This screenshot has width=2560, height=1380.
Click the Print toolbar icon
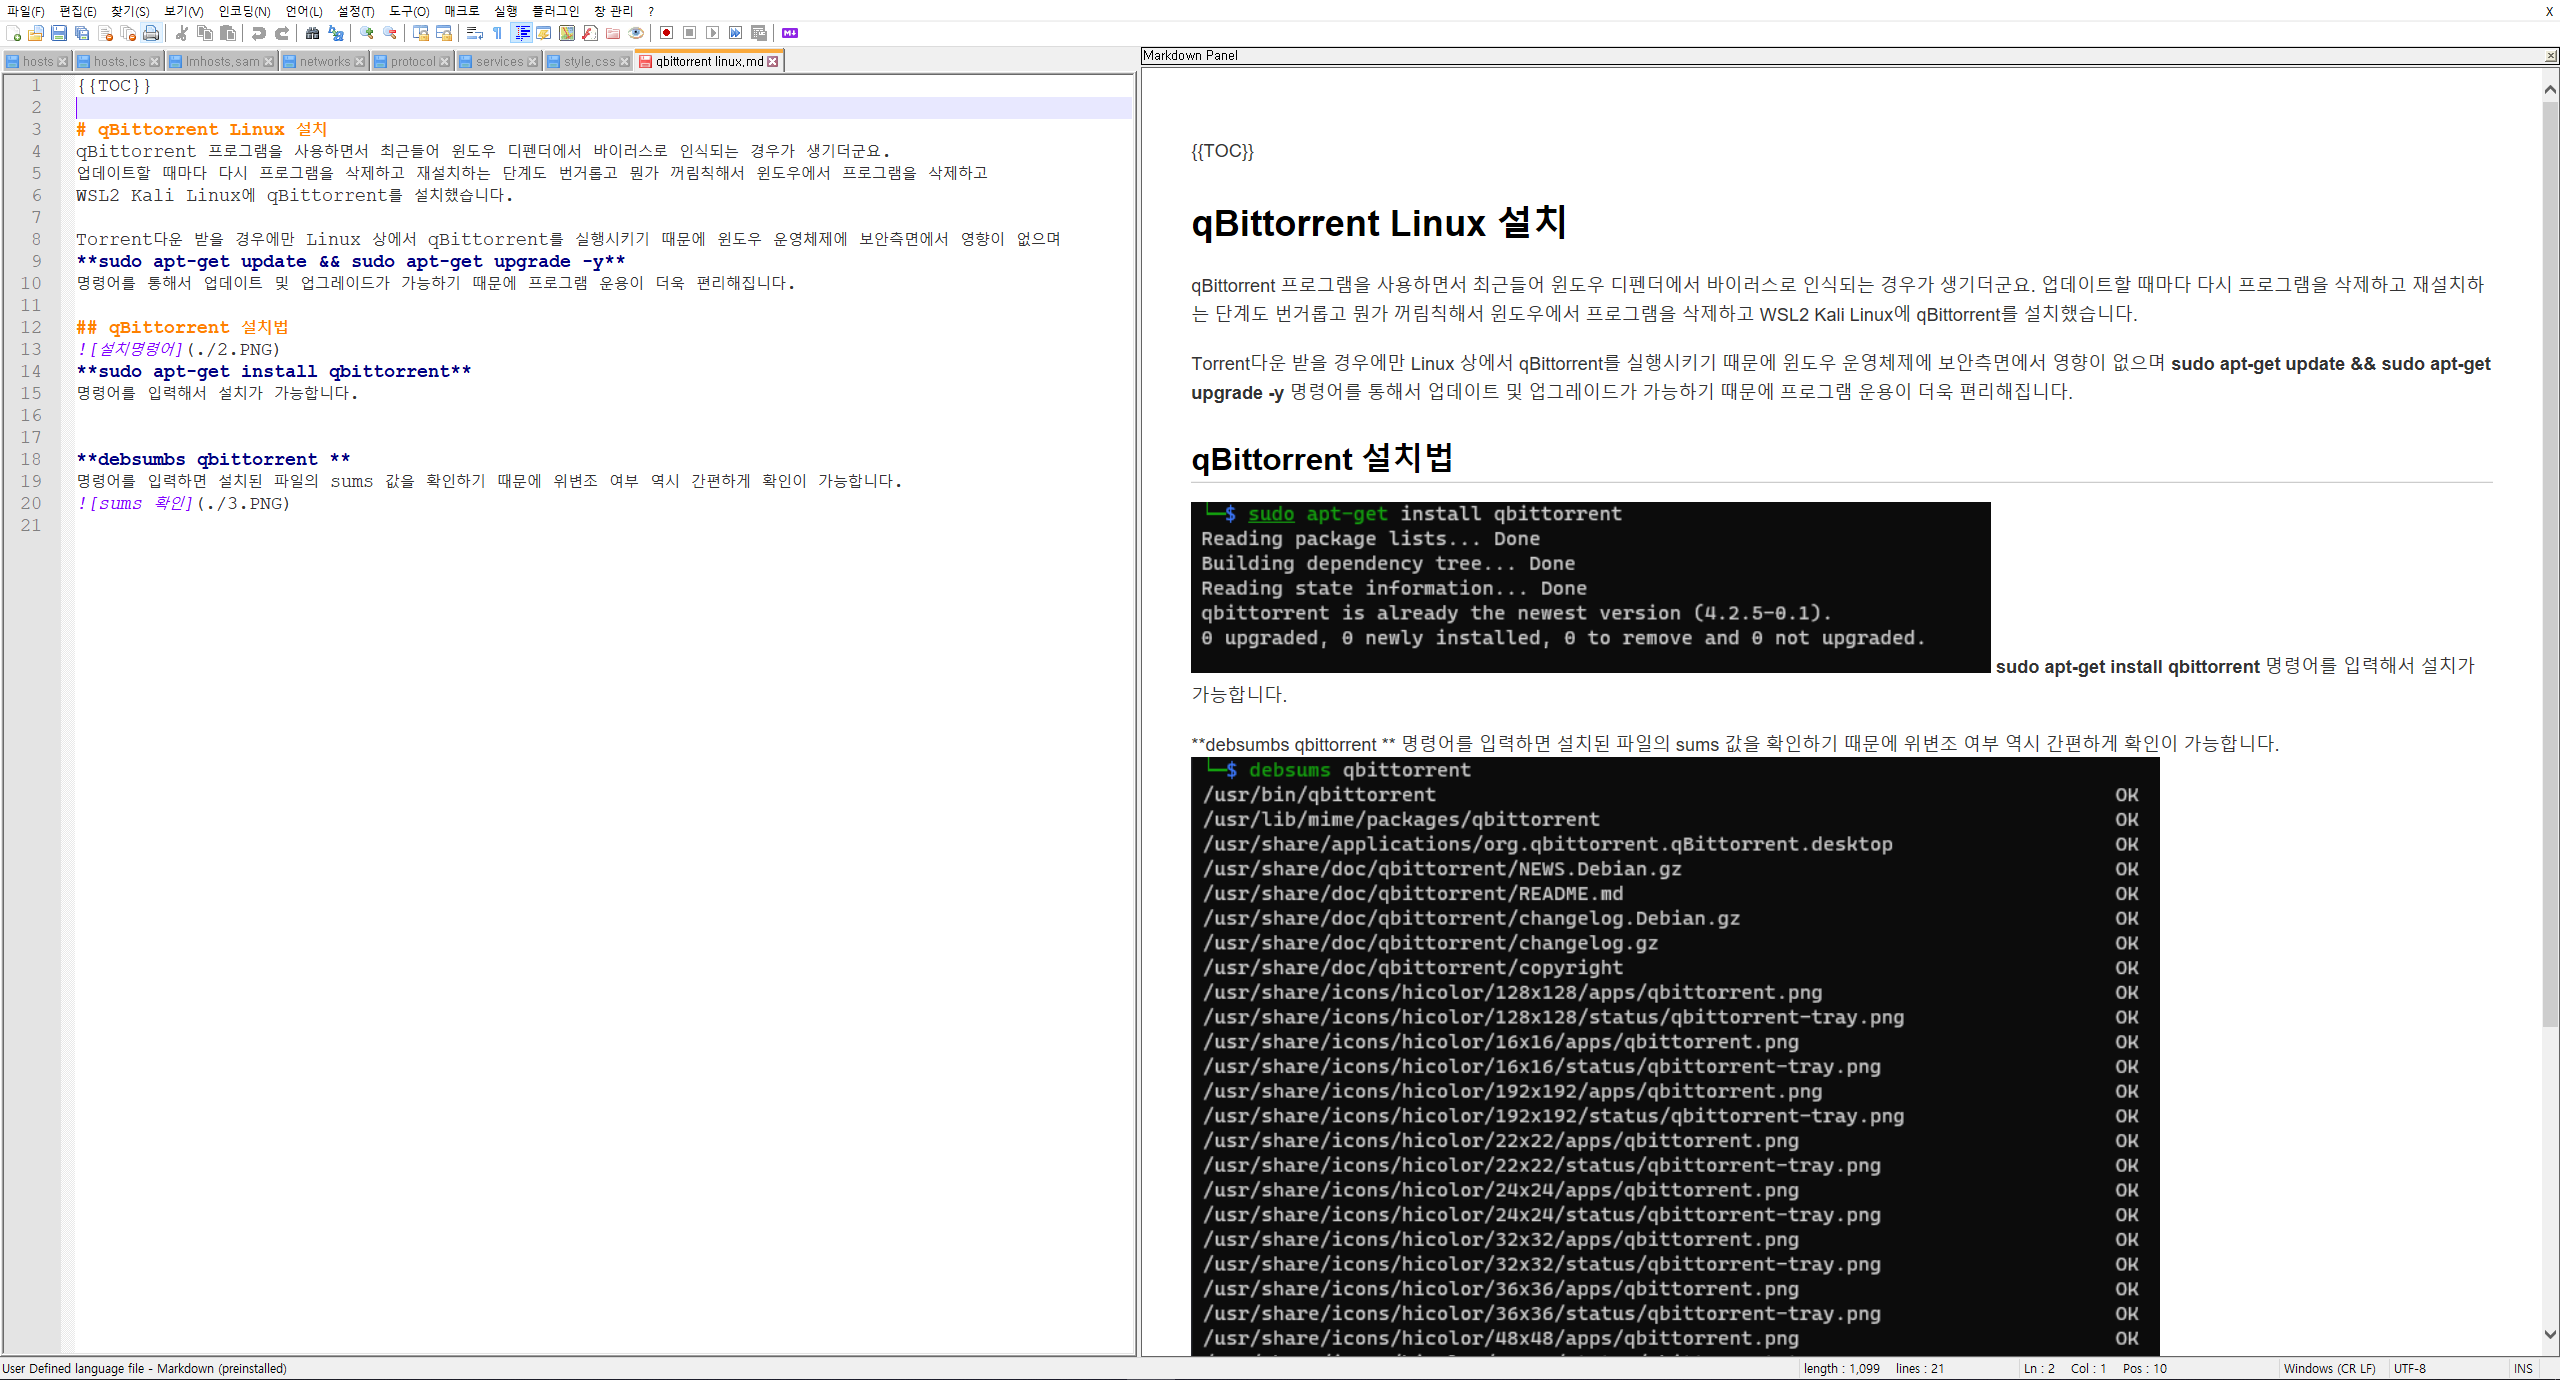coord(151,33)
